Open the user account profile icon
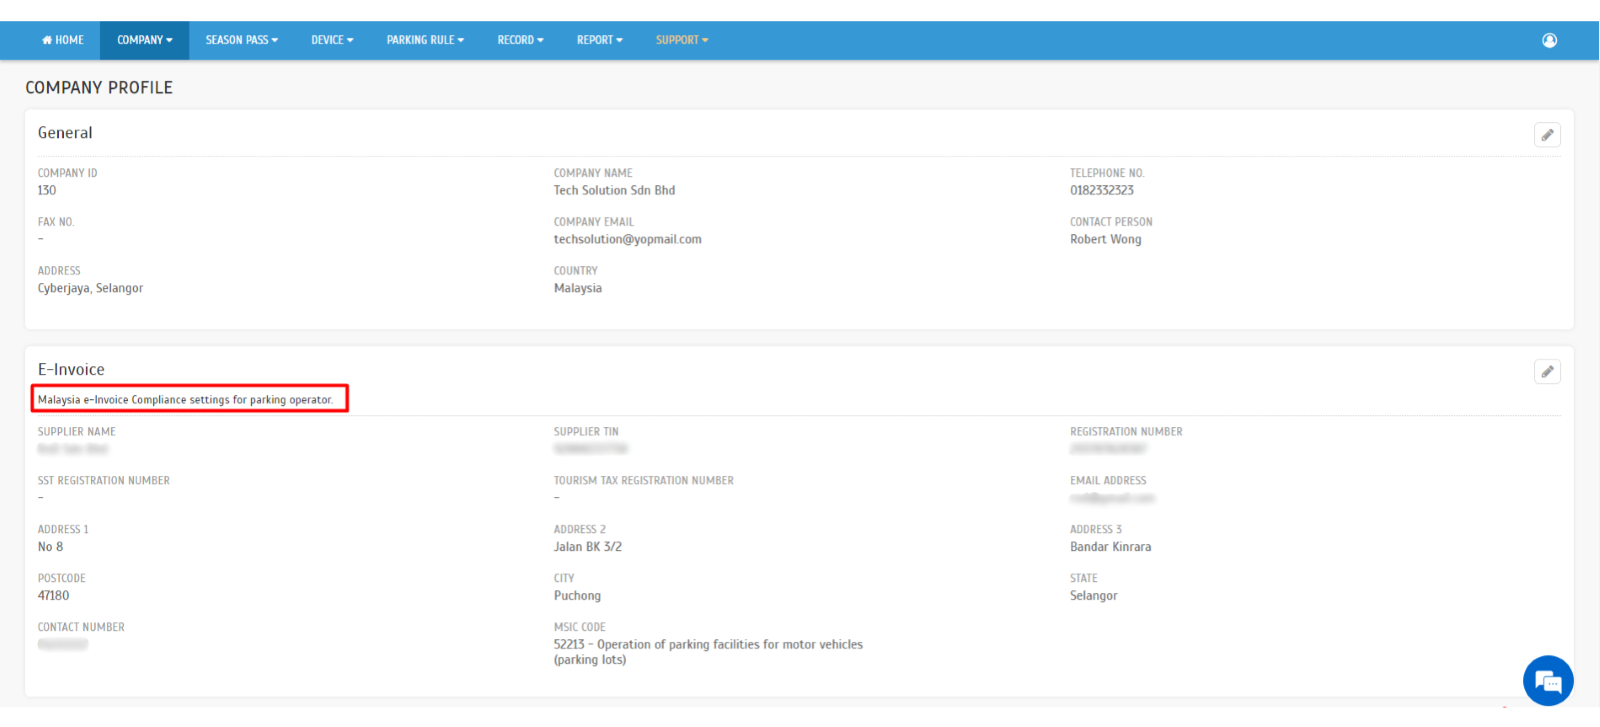Viewport: 1600px width, 727px height. pyautogui.click(x=1549, y=40)
